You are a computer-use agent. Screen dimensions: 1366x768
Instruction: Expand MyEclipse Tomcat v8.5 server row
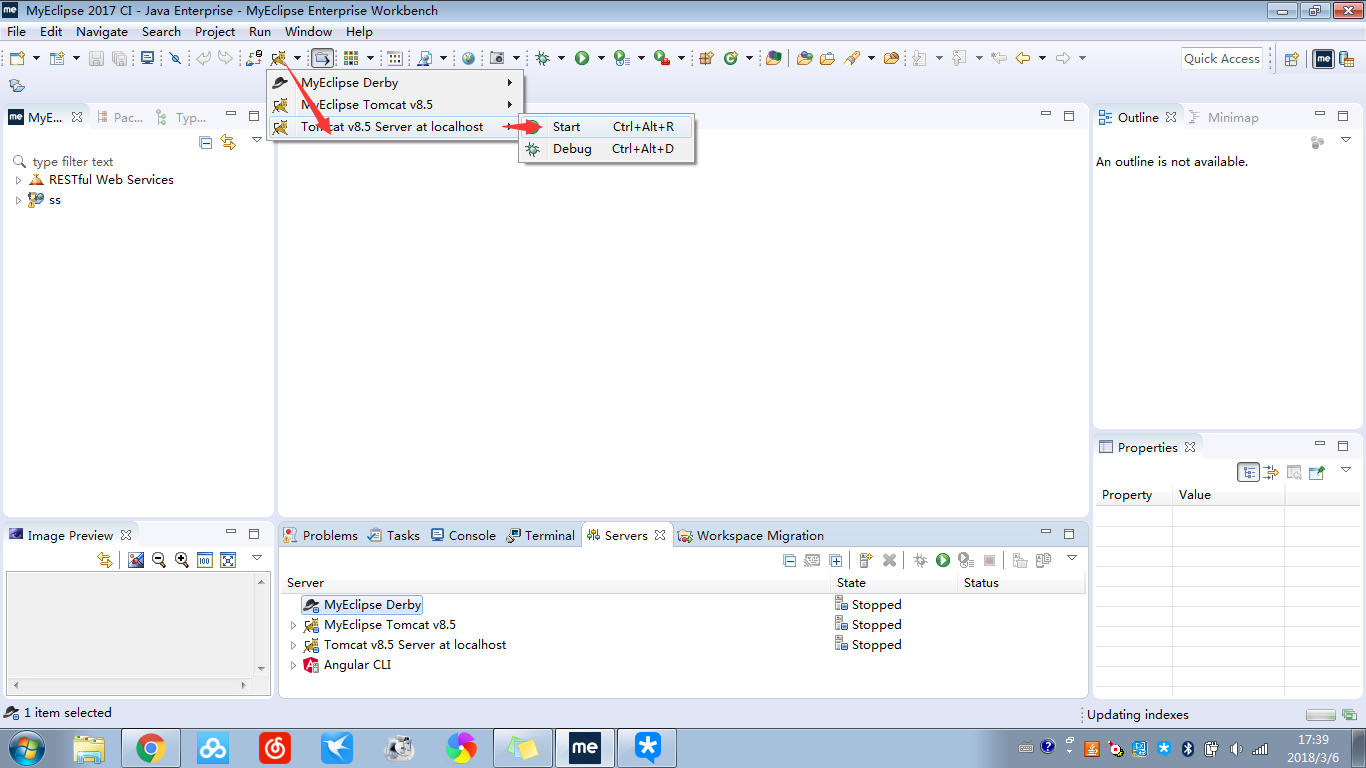293,625
